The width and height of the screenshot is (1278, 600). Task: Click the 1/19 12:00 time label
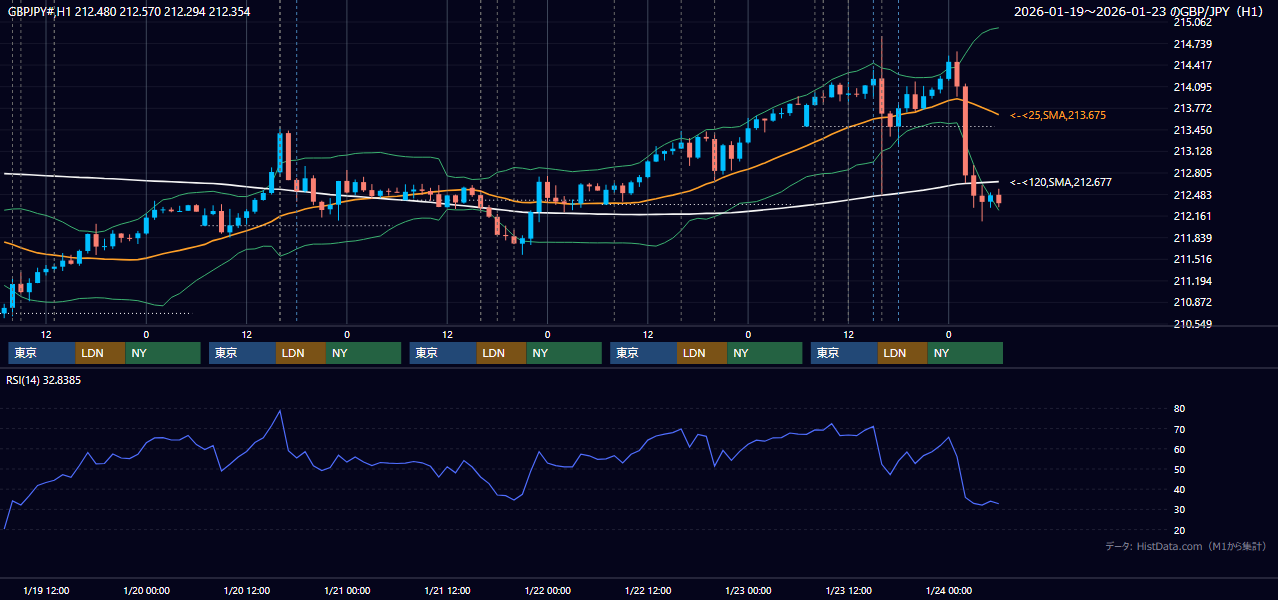pos(46,591)
